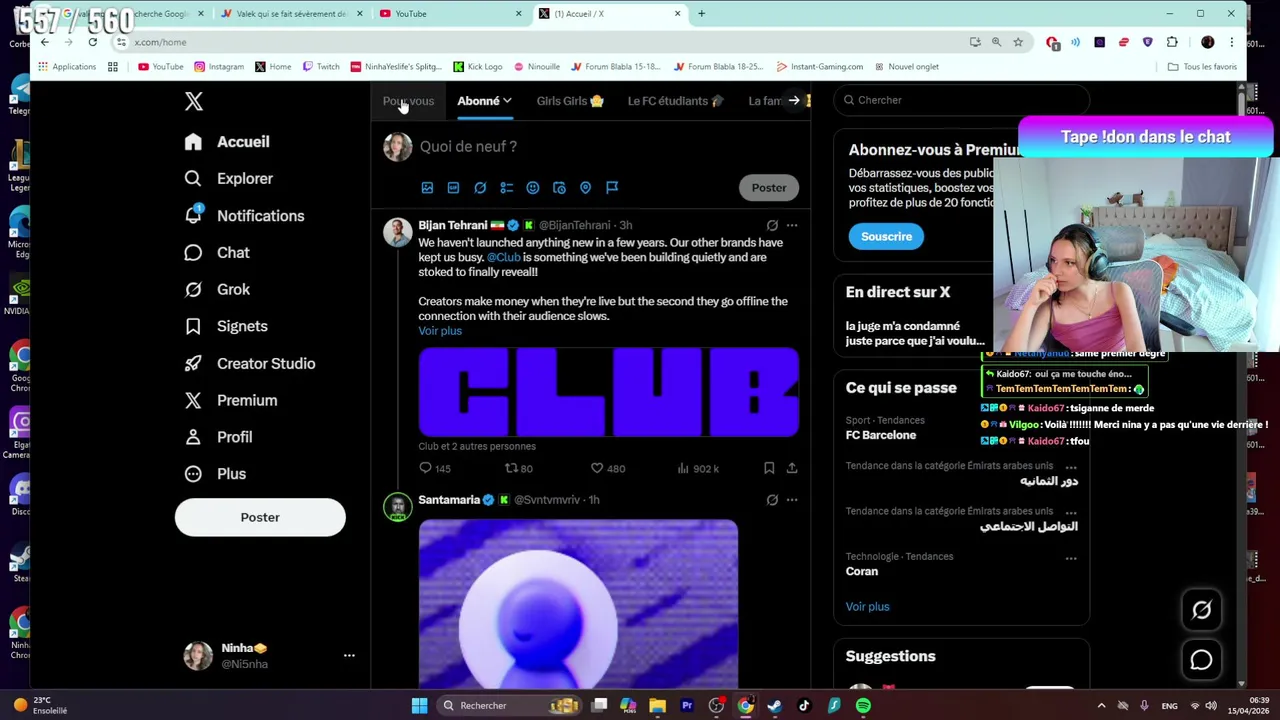Screen dimensions: 1280x720
Task: Open Instant-Gaming.com bookmark
Action: (x=819, y=67)
